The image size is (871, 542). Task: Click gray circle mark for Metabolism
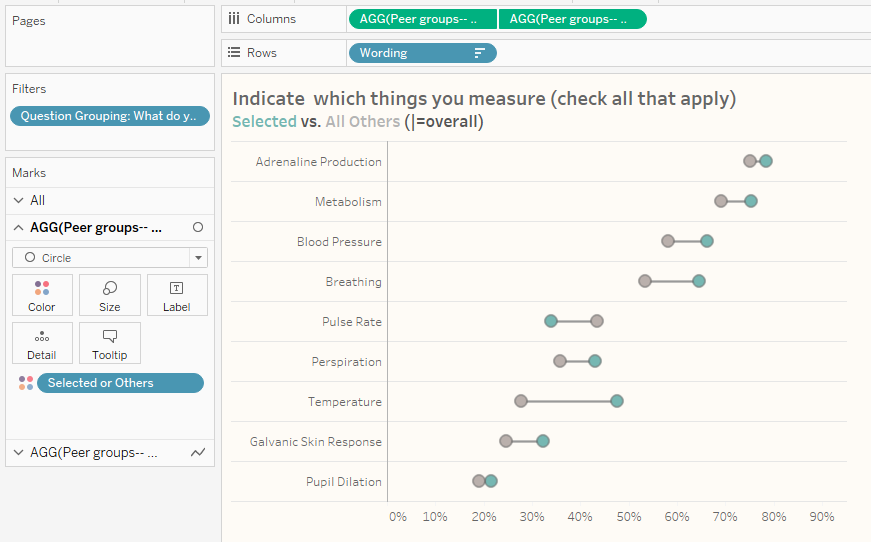[720, 201]
